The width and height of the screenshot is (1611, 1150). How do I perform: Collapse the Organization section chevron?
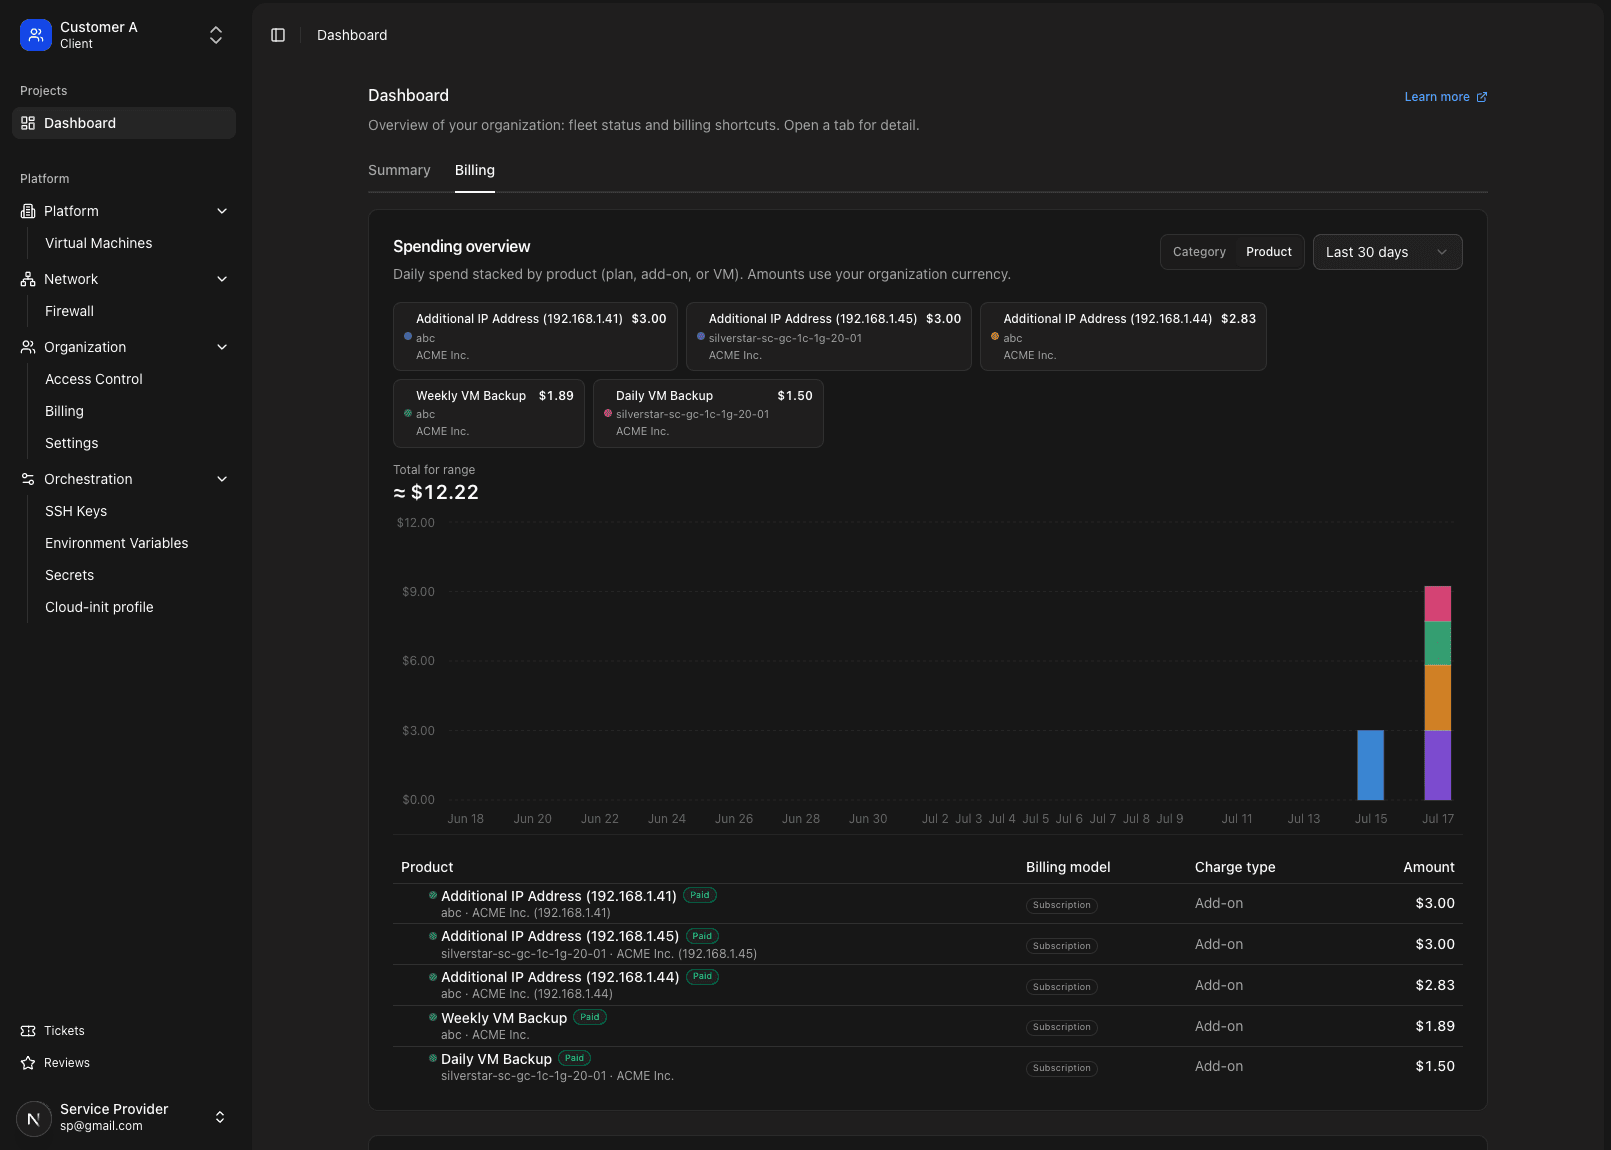pos(222,347)
